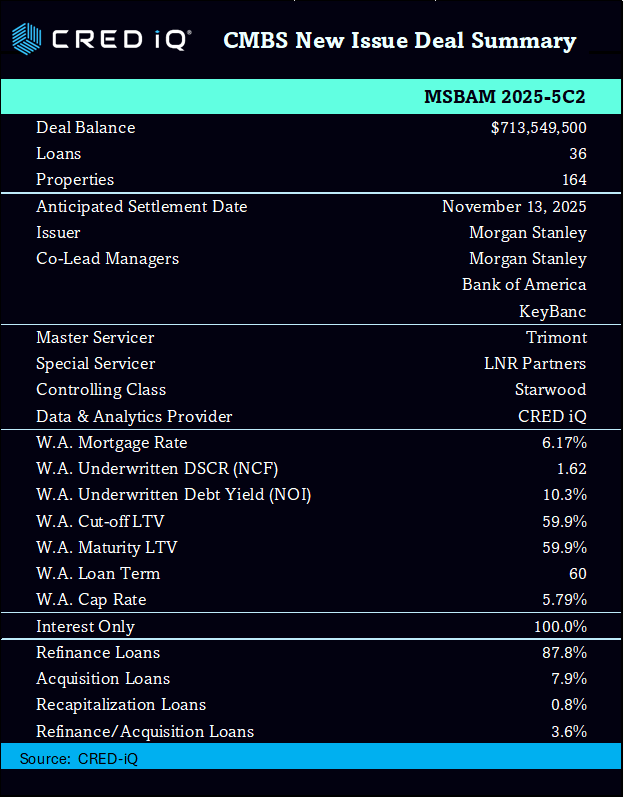Select the Deal Balance value $713,549,500
Image resolution: width=624 pixels, height=798 pixels.
tap(538, 128)
